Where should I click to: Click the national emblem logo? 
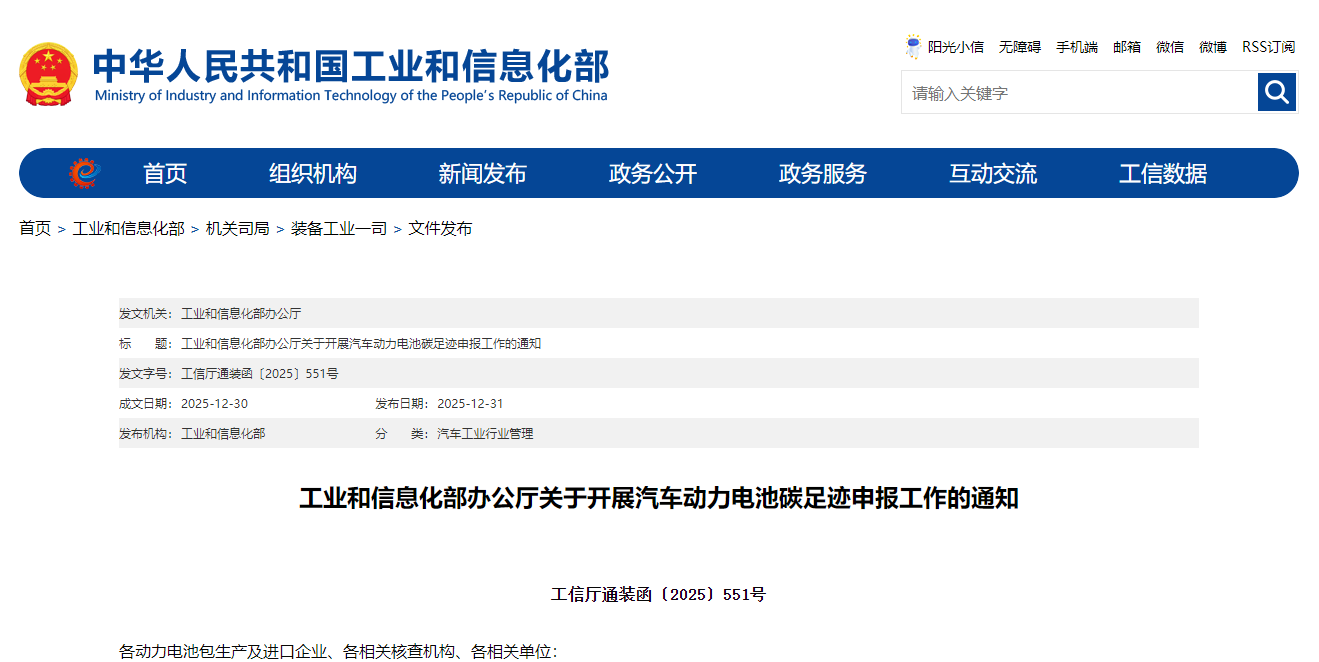pos(48,74)
